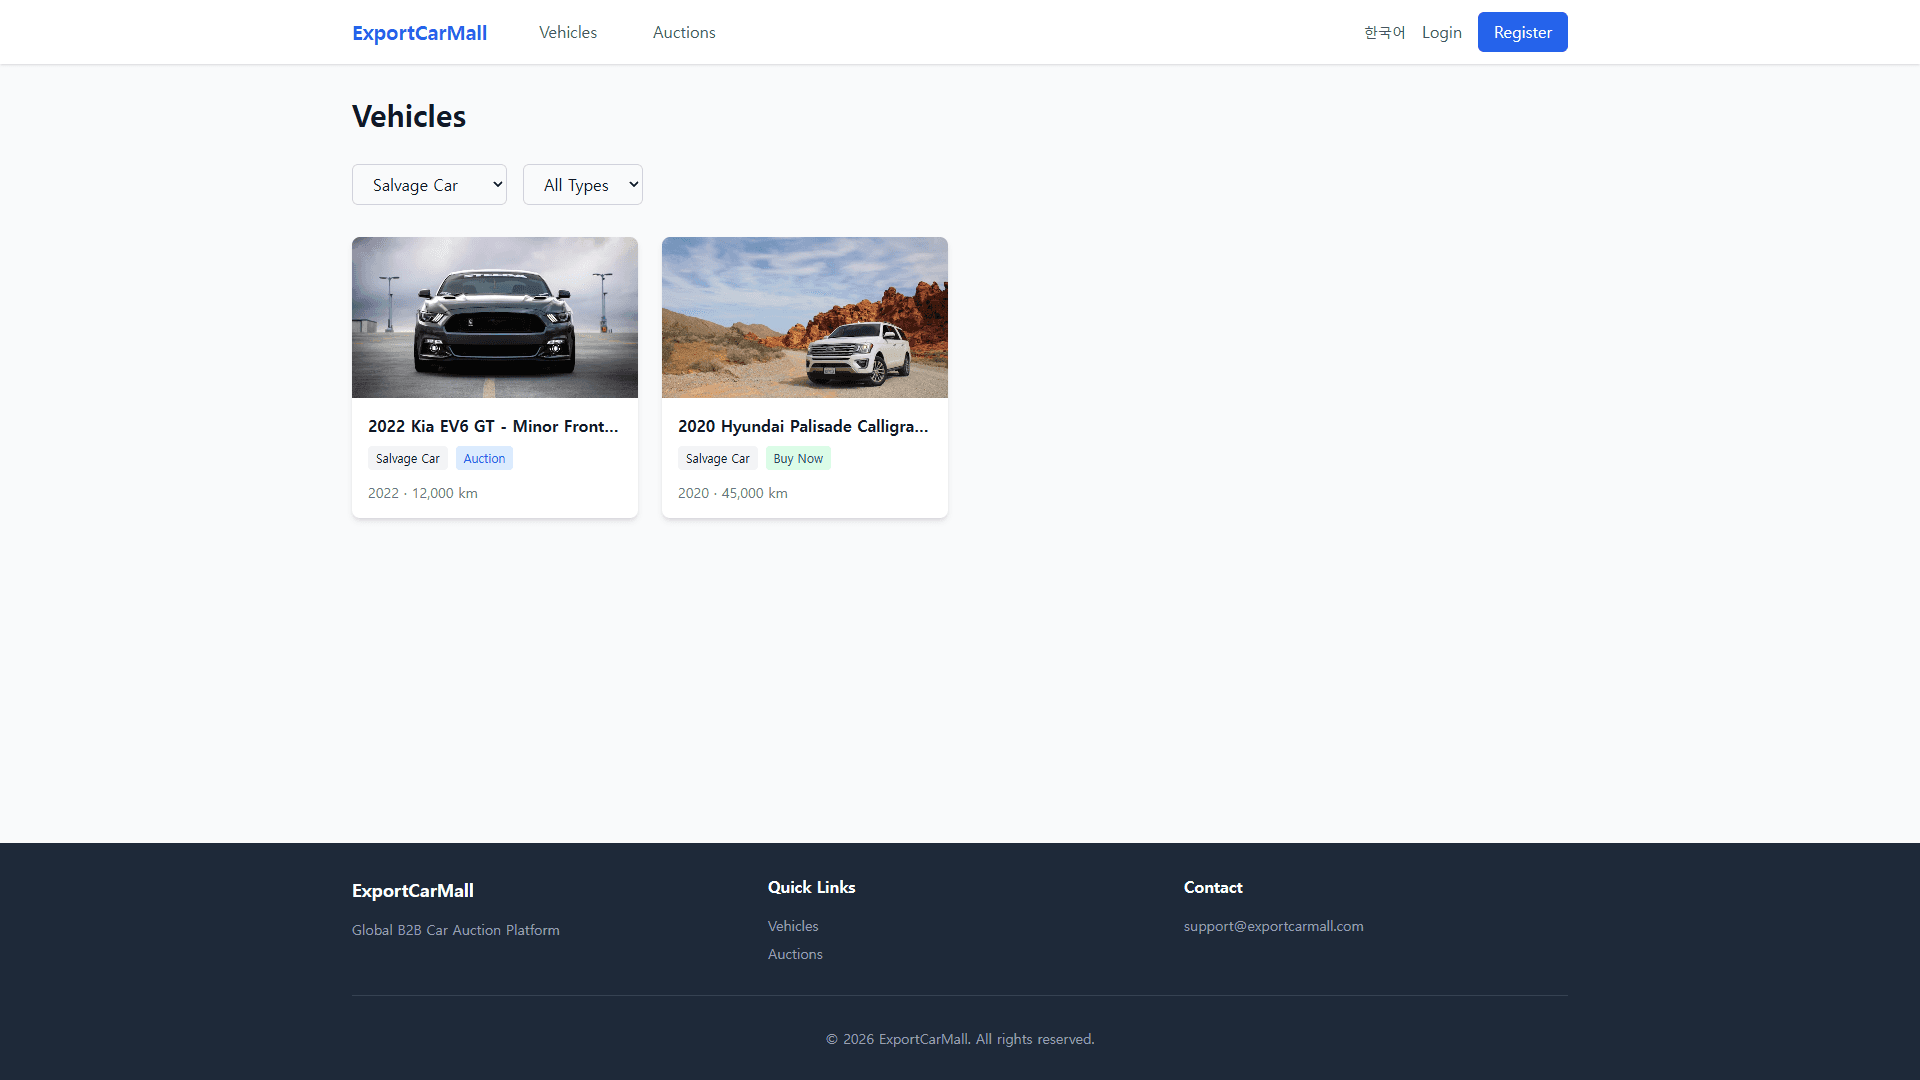Viewport: 1920px width, 1080px height.
Task: Expand the Salvage Car category dropdown
Action: pos(429,185)
